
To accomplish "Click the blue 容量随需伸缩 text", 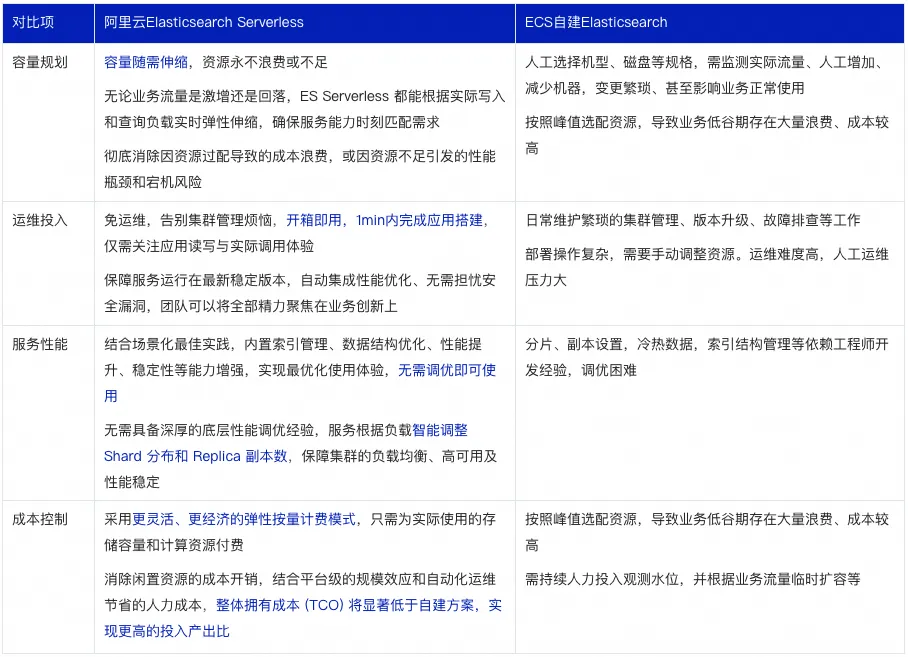I will point(146,62).
